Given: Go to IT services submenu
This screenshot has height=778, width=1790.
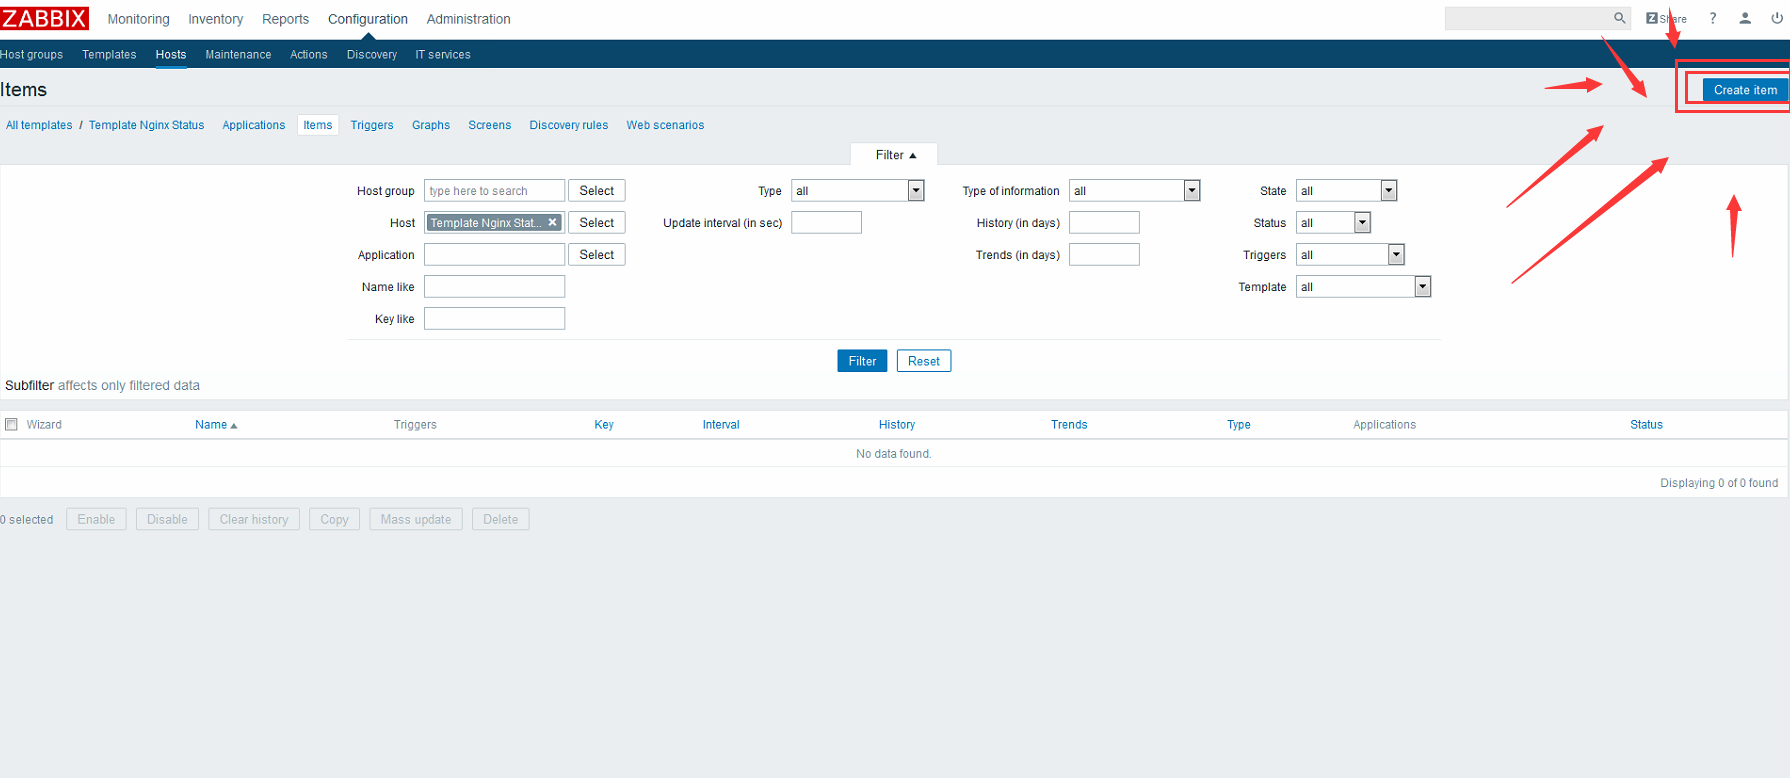Looking at the screenshot, I should (x=443, y=55).
